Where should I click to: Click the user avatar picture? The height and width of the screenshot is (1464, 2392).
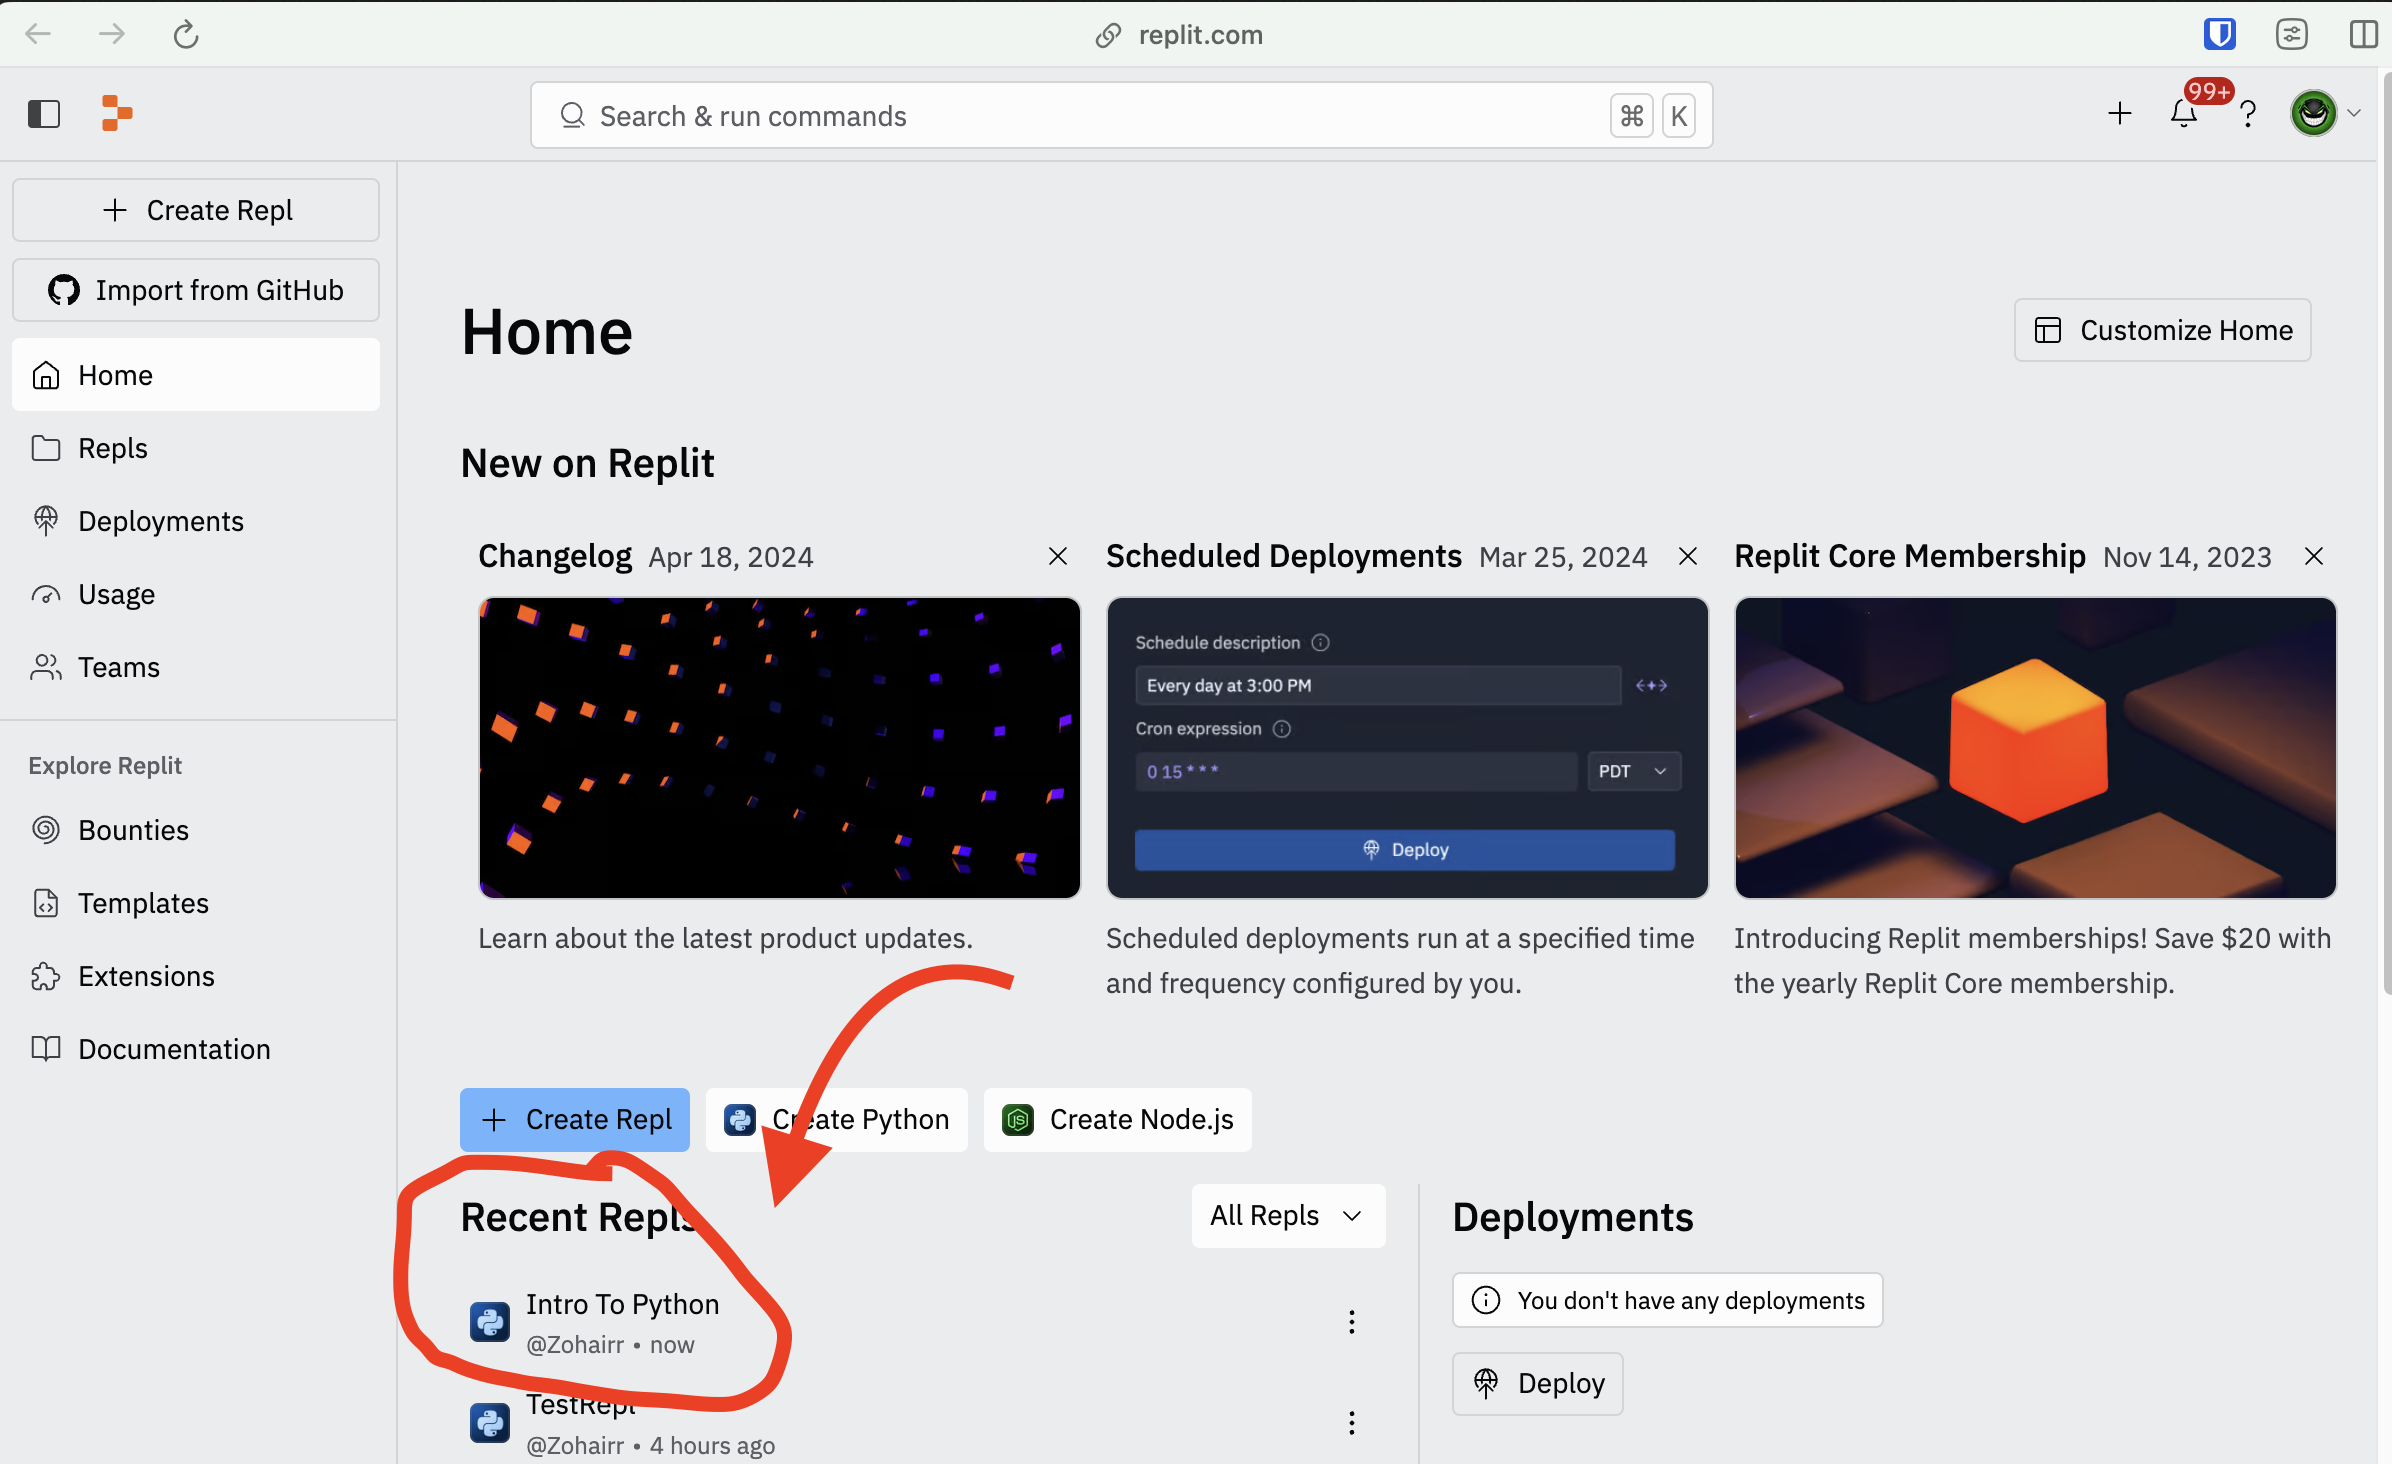[2313, 113]
